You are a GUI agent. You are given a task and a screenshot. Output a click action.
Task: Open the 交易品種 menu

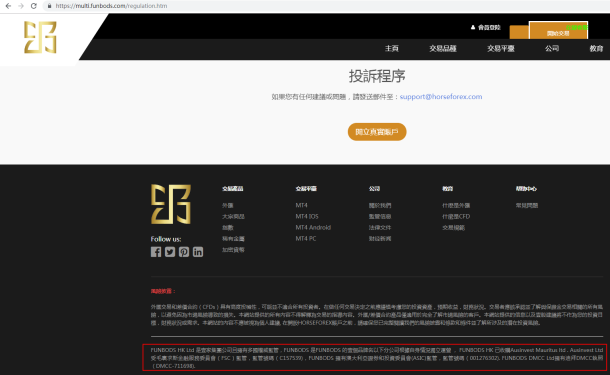[x=443, y=49]
